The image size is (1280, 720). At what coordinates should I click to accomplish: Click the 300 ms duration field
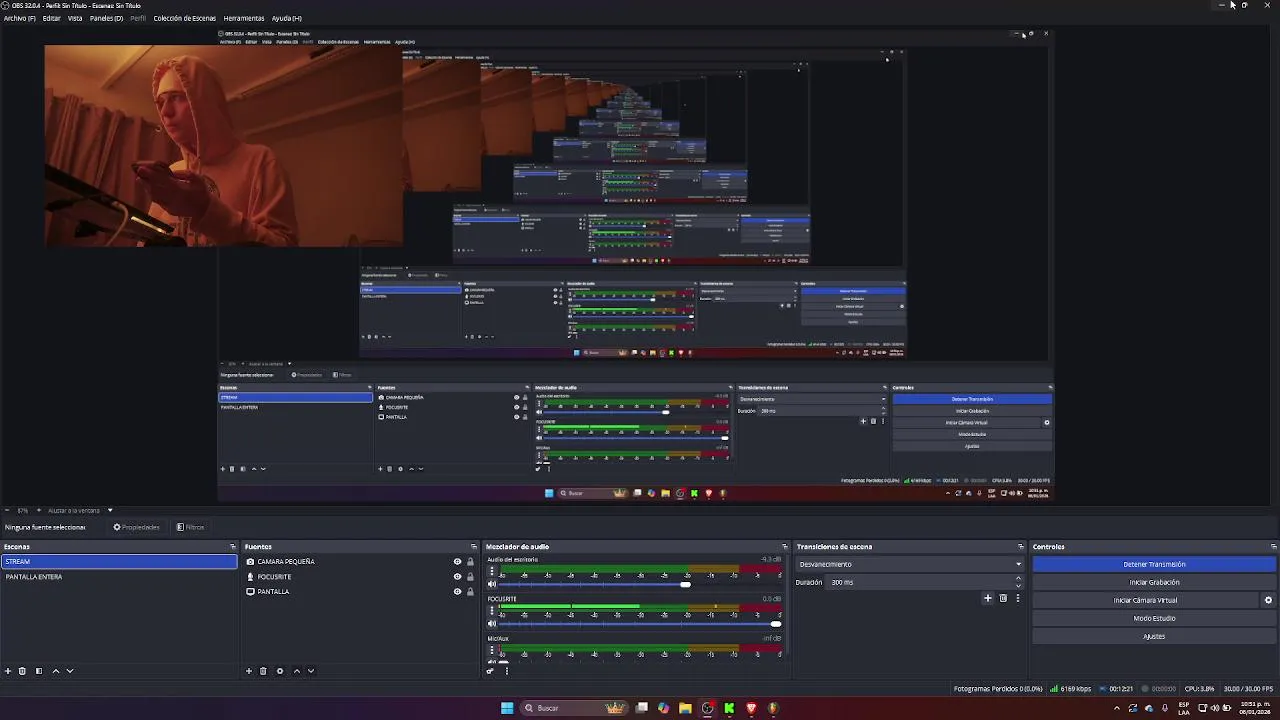(919, 582)
